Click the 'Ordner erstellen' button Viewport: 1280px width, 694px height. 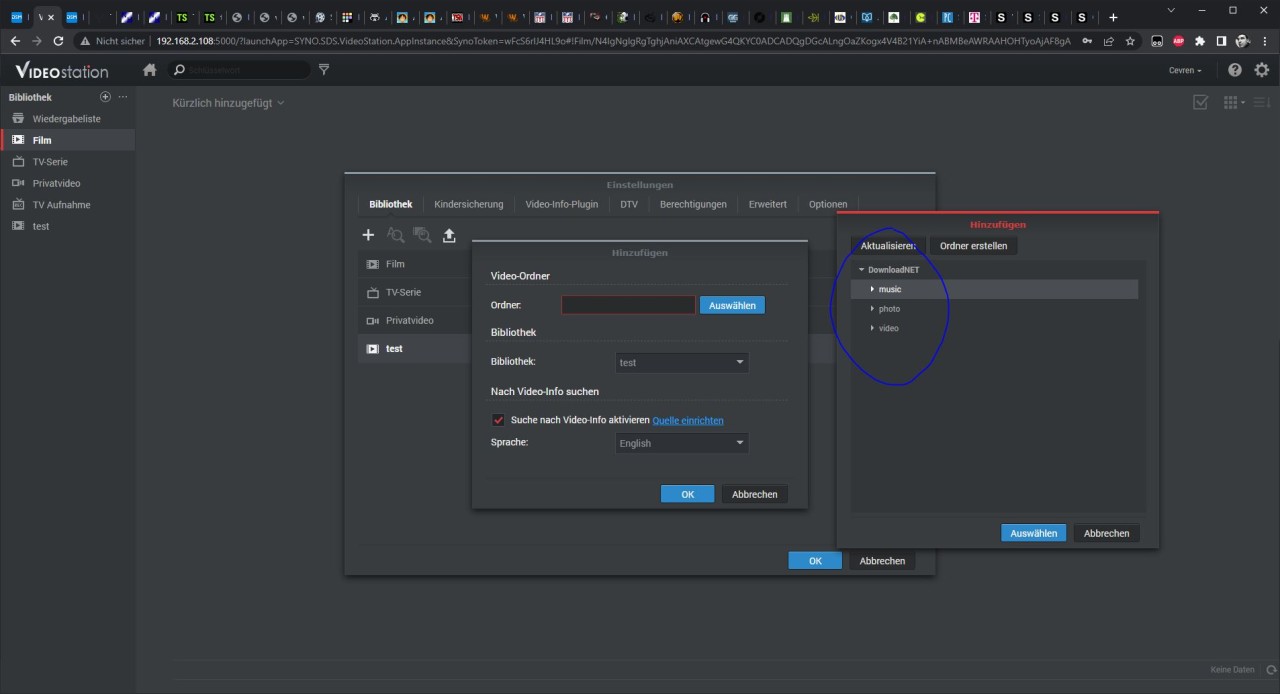click(x=973, y=246)
